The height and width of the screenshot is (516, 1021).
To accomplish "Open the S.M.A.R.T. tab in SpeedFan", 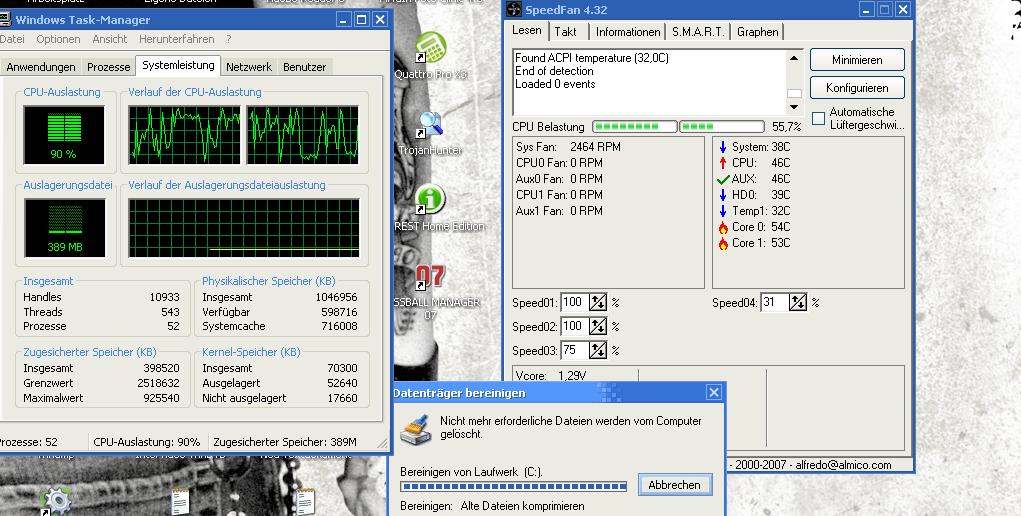I will point(698,32).
